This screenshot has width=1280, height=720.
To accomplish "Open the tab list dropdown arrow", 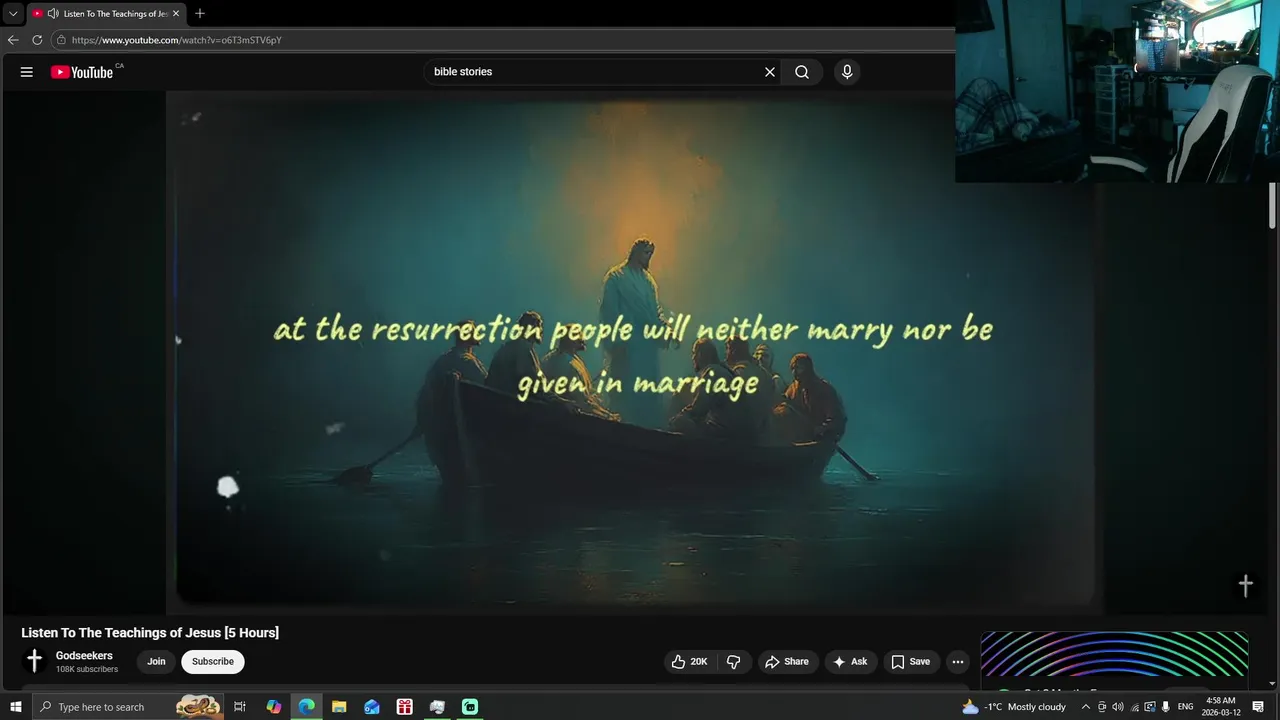I will [13, 14].
